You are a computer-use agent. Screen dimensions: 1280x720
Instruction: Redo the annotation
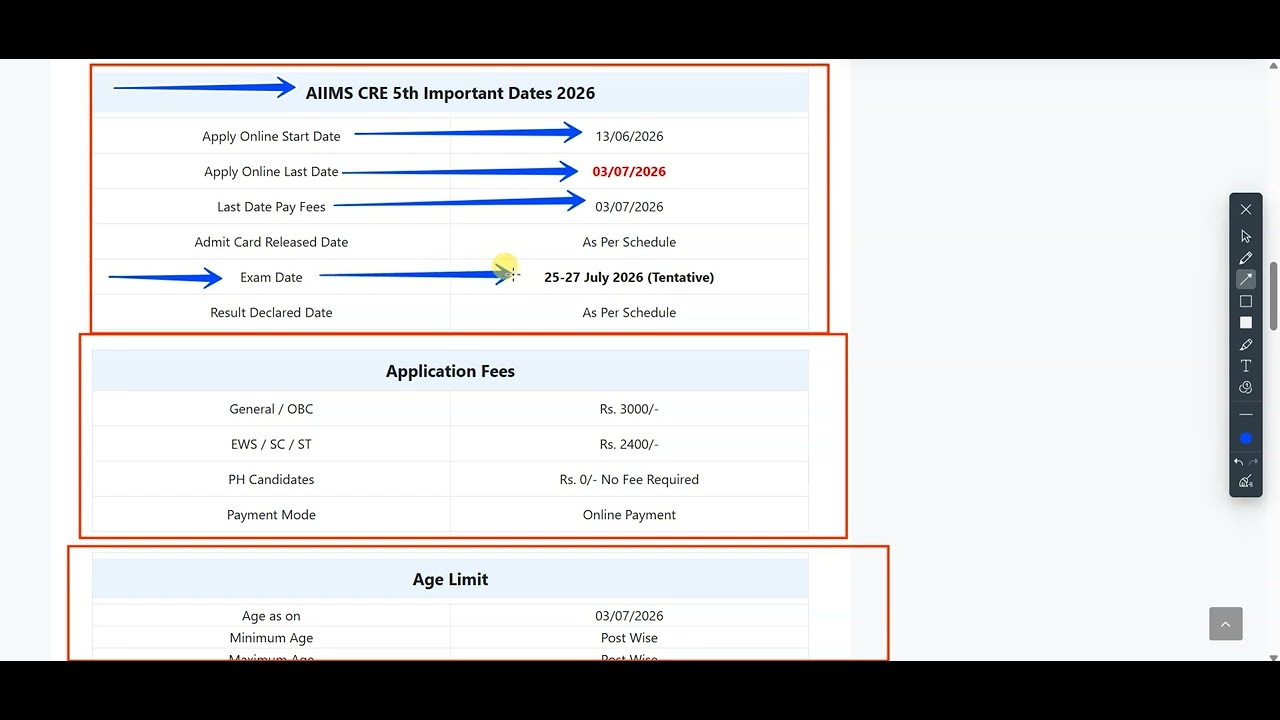[x=1253, y=462]
